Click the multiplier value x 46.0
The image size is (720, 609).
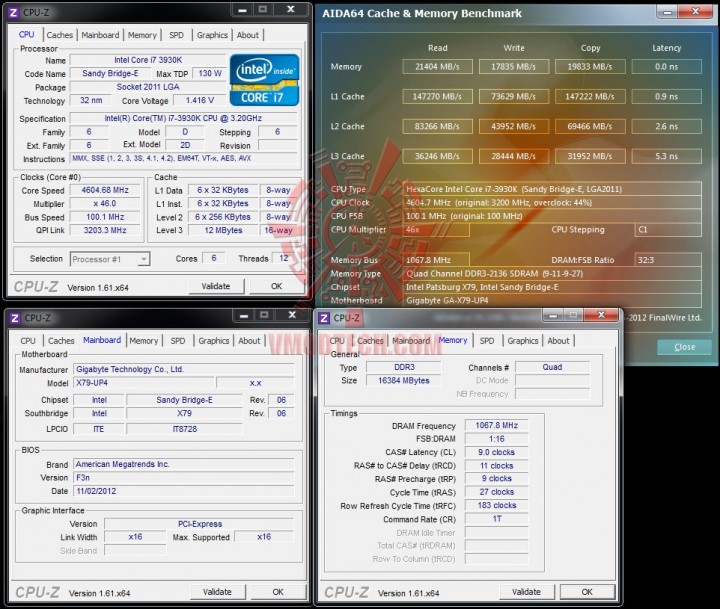pyautogui.click(x=105, y=203)
